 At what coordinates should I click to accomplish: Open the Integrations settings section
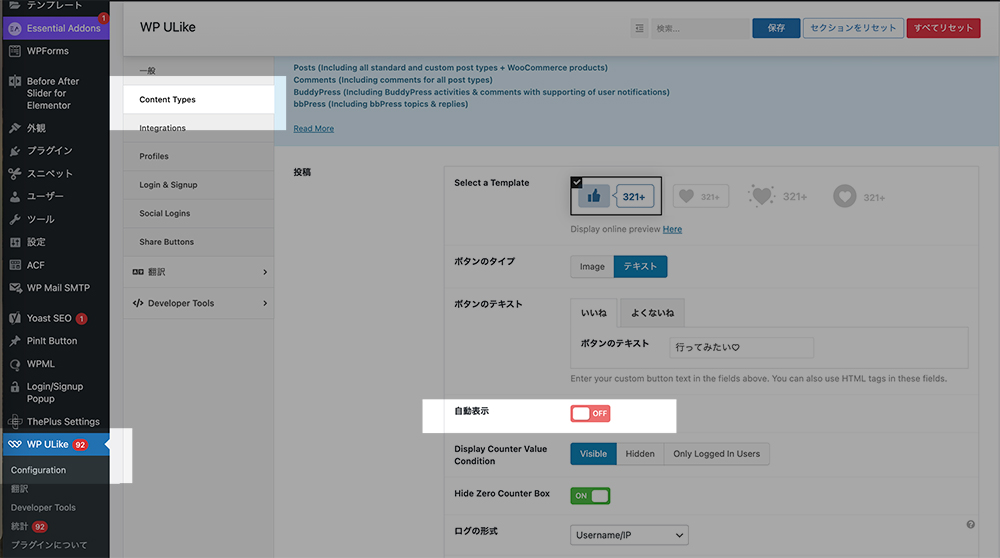[162, 128]
